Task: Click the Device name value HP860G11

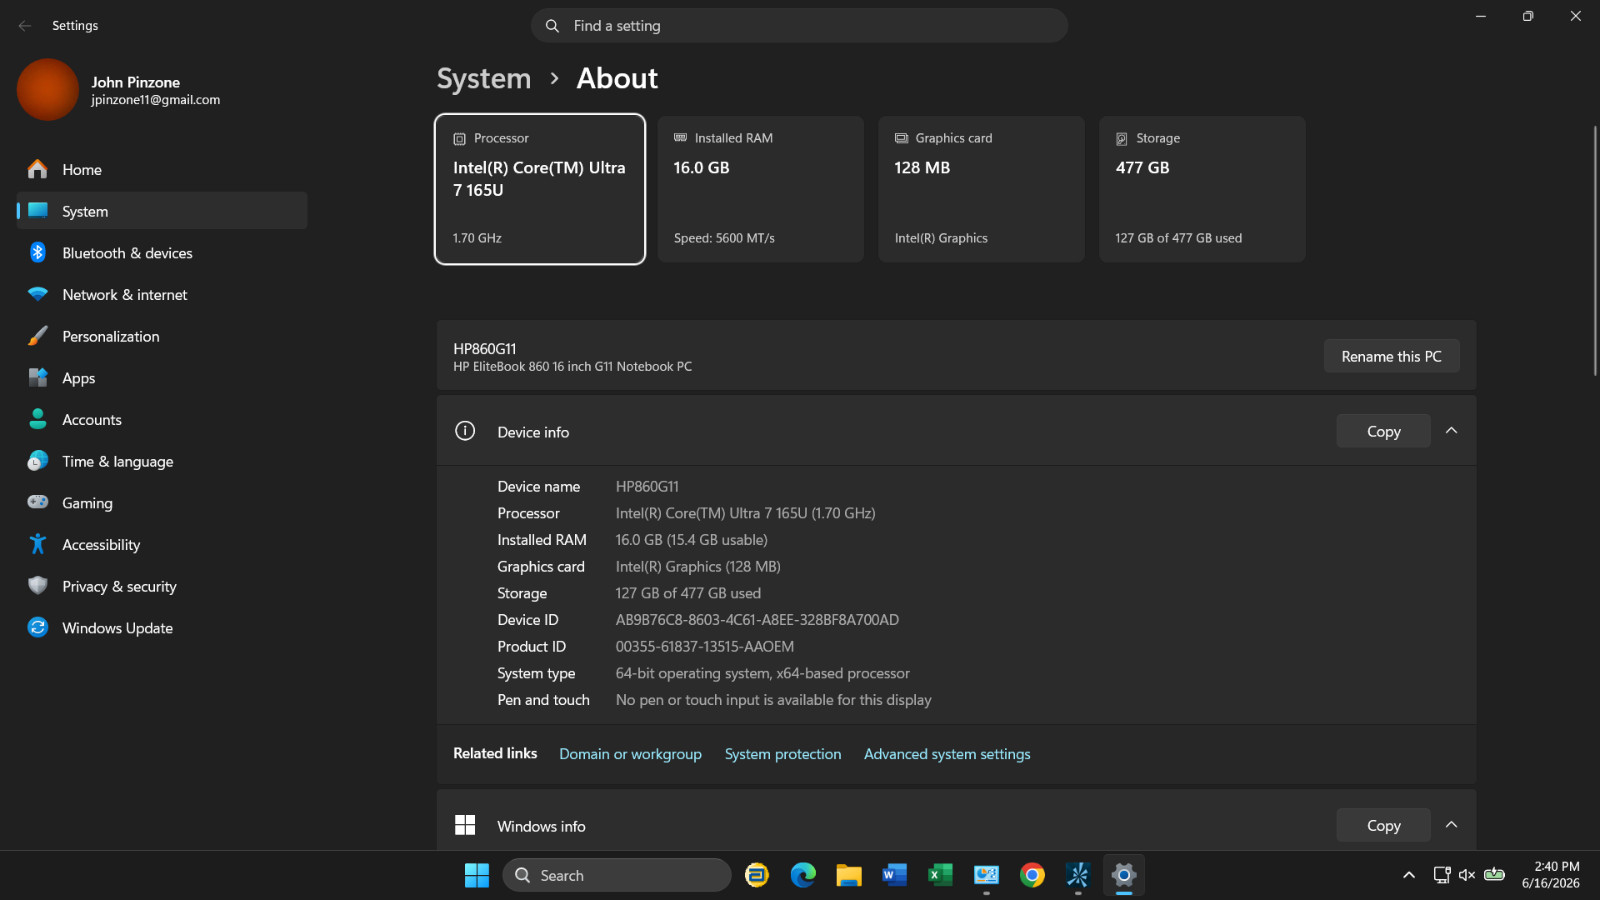Action: 647,487
